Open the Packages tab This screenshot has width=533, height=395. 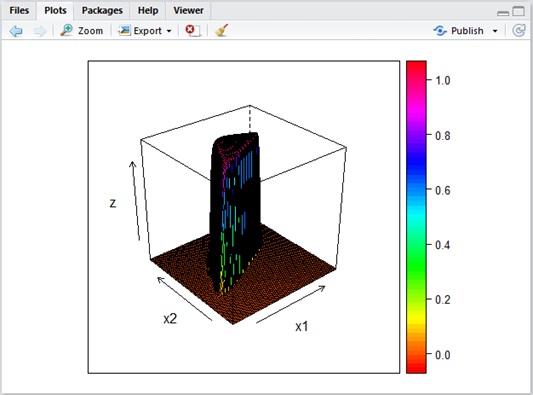click(102, 11)
